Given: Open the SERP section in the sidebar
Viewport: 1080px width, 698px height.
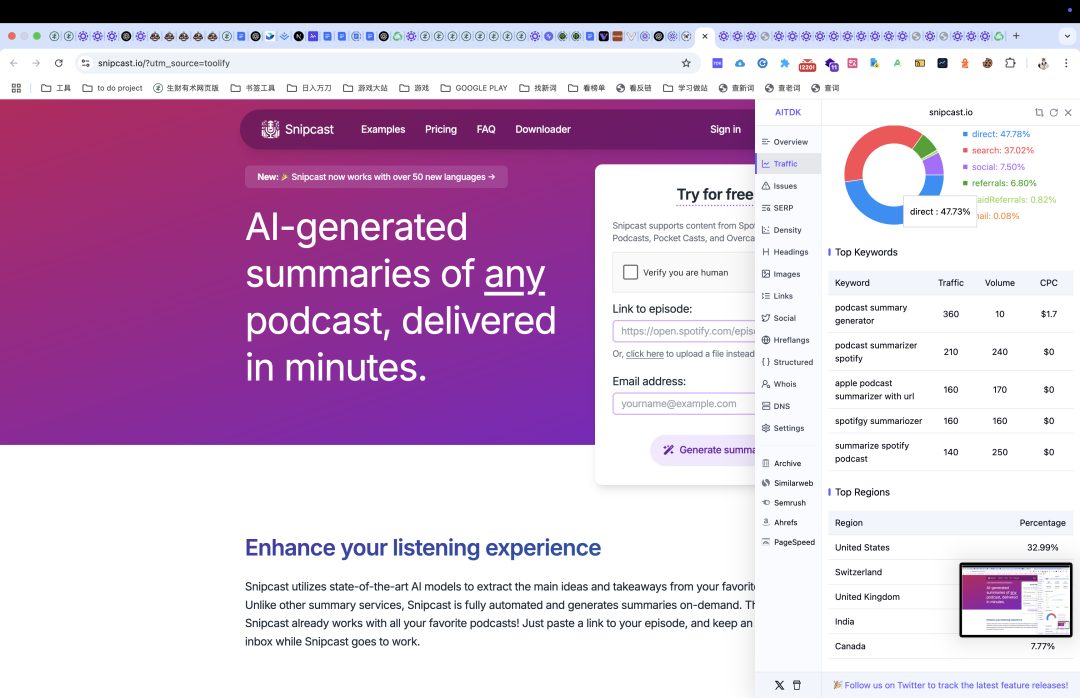Looking at the screenshot, I should 778,208.
